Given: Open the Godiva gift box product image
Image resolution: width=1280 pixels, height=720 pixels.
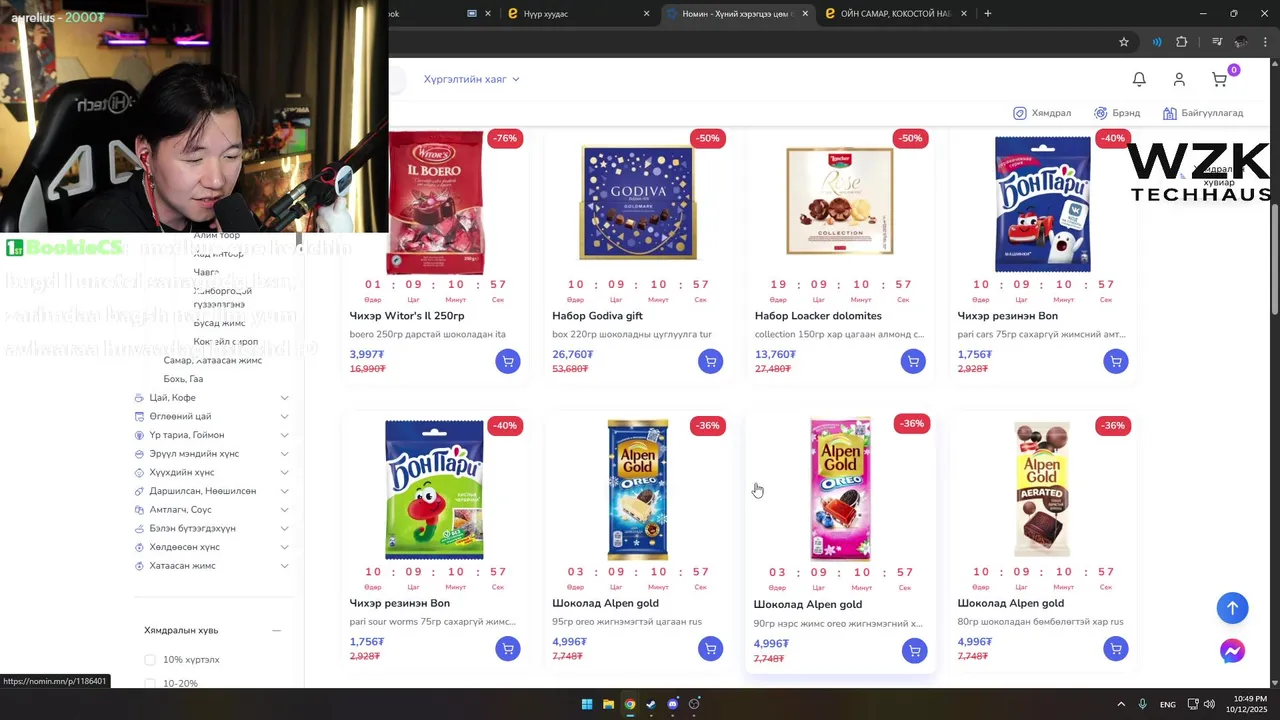Looking at the screenshot, I should coord(638,203).
